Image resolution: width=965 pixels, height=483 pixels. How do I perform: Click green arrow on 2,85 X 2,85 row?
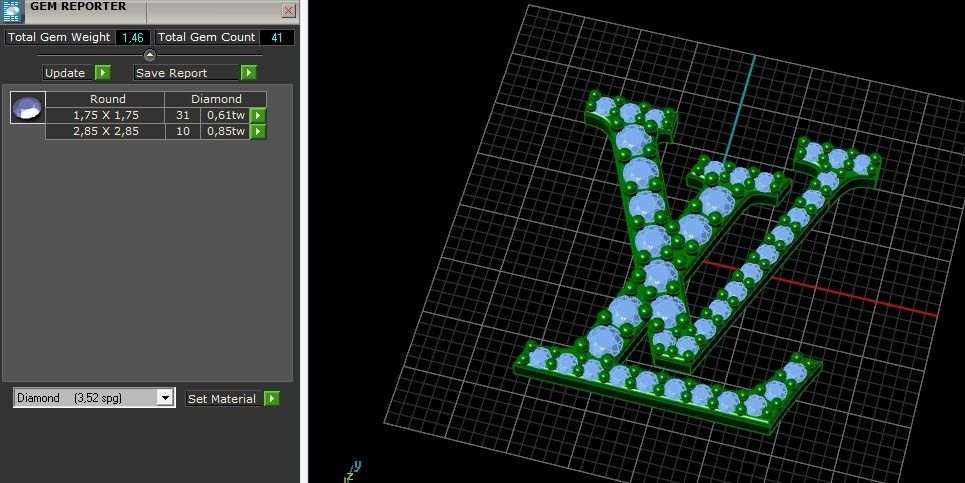(x=258, y=131)
